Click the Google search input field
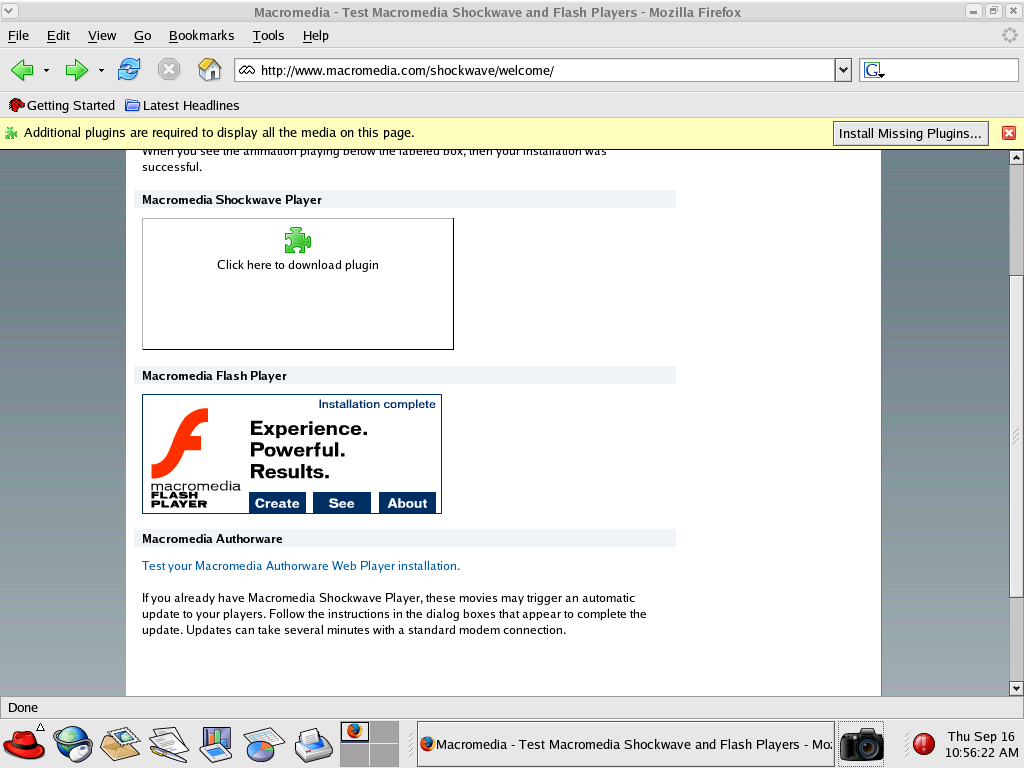Viewport: 1024px width, 768px height. pyautogui.click(x=951, y=71)
